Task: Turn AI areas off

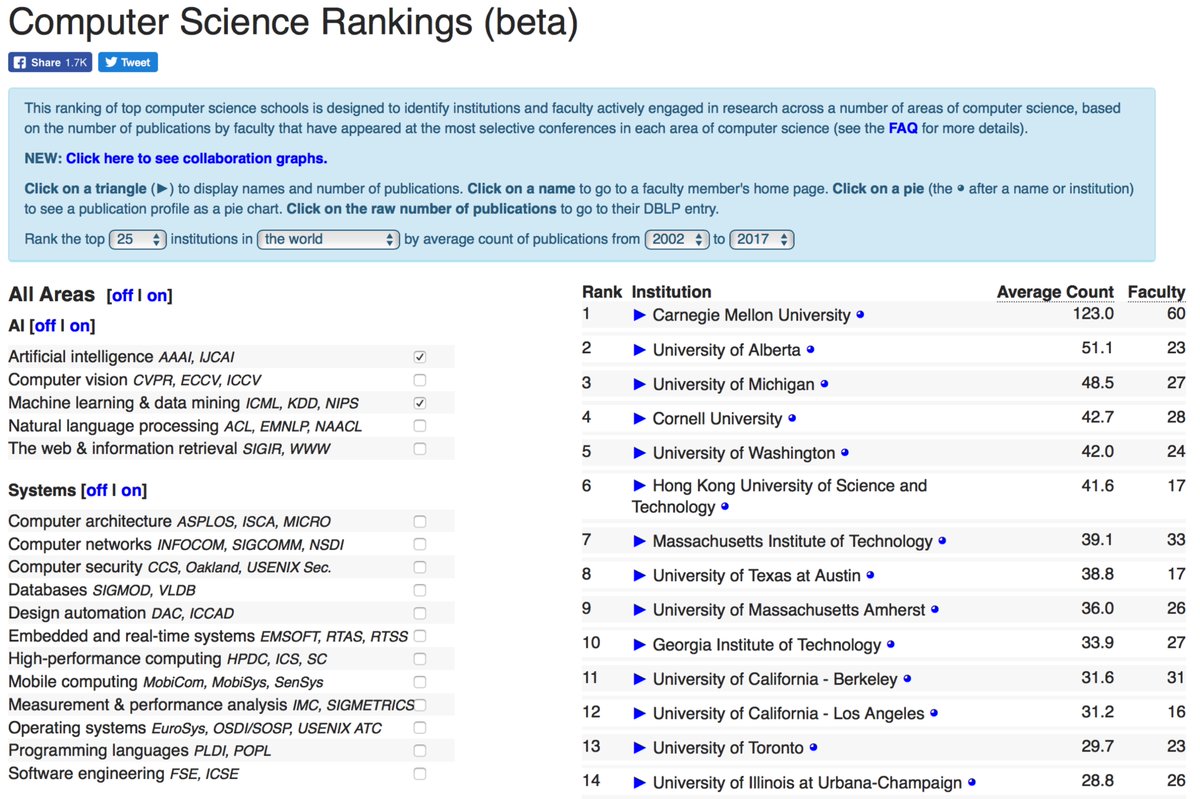Action: (45, 326)
